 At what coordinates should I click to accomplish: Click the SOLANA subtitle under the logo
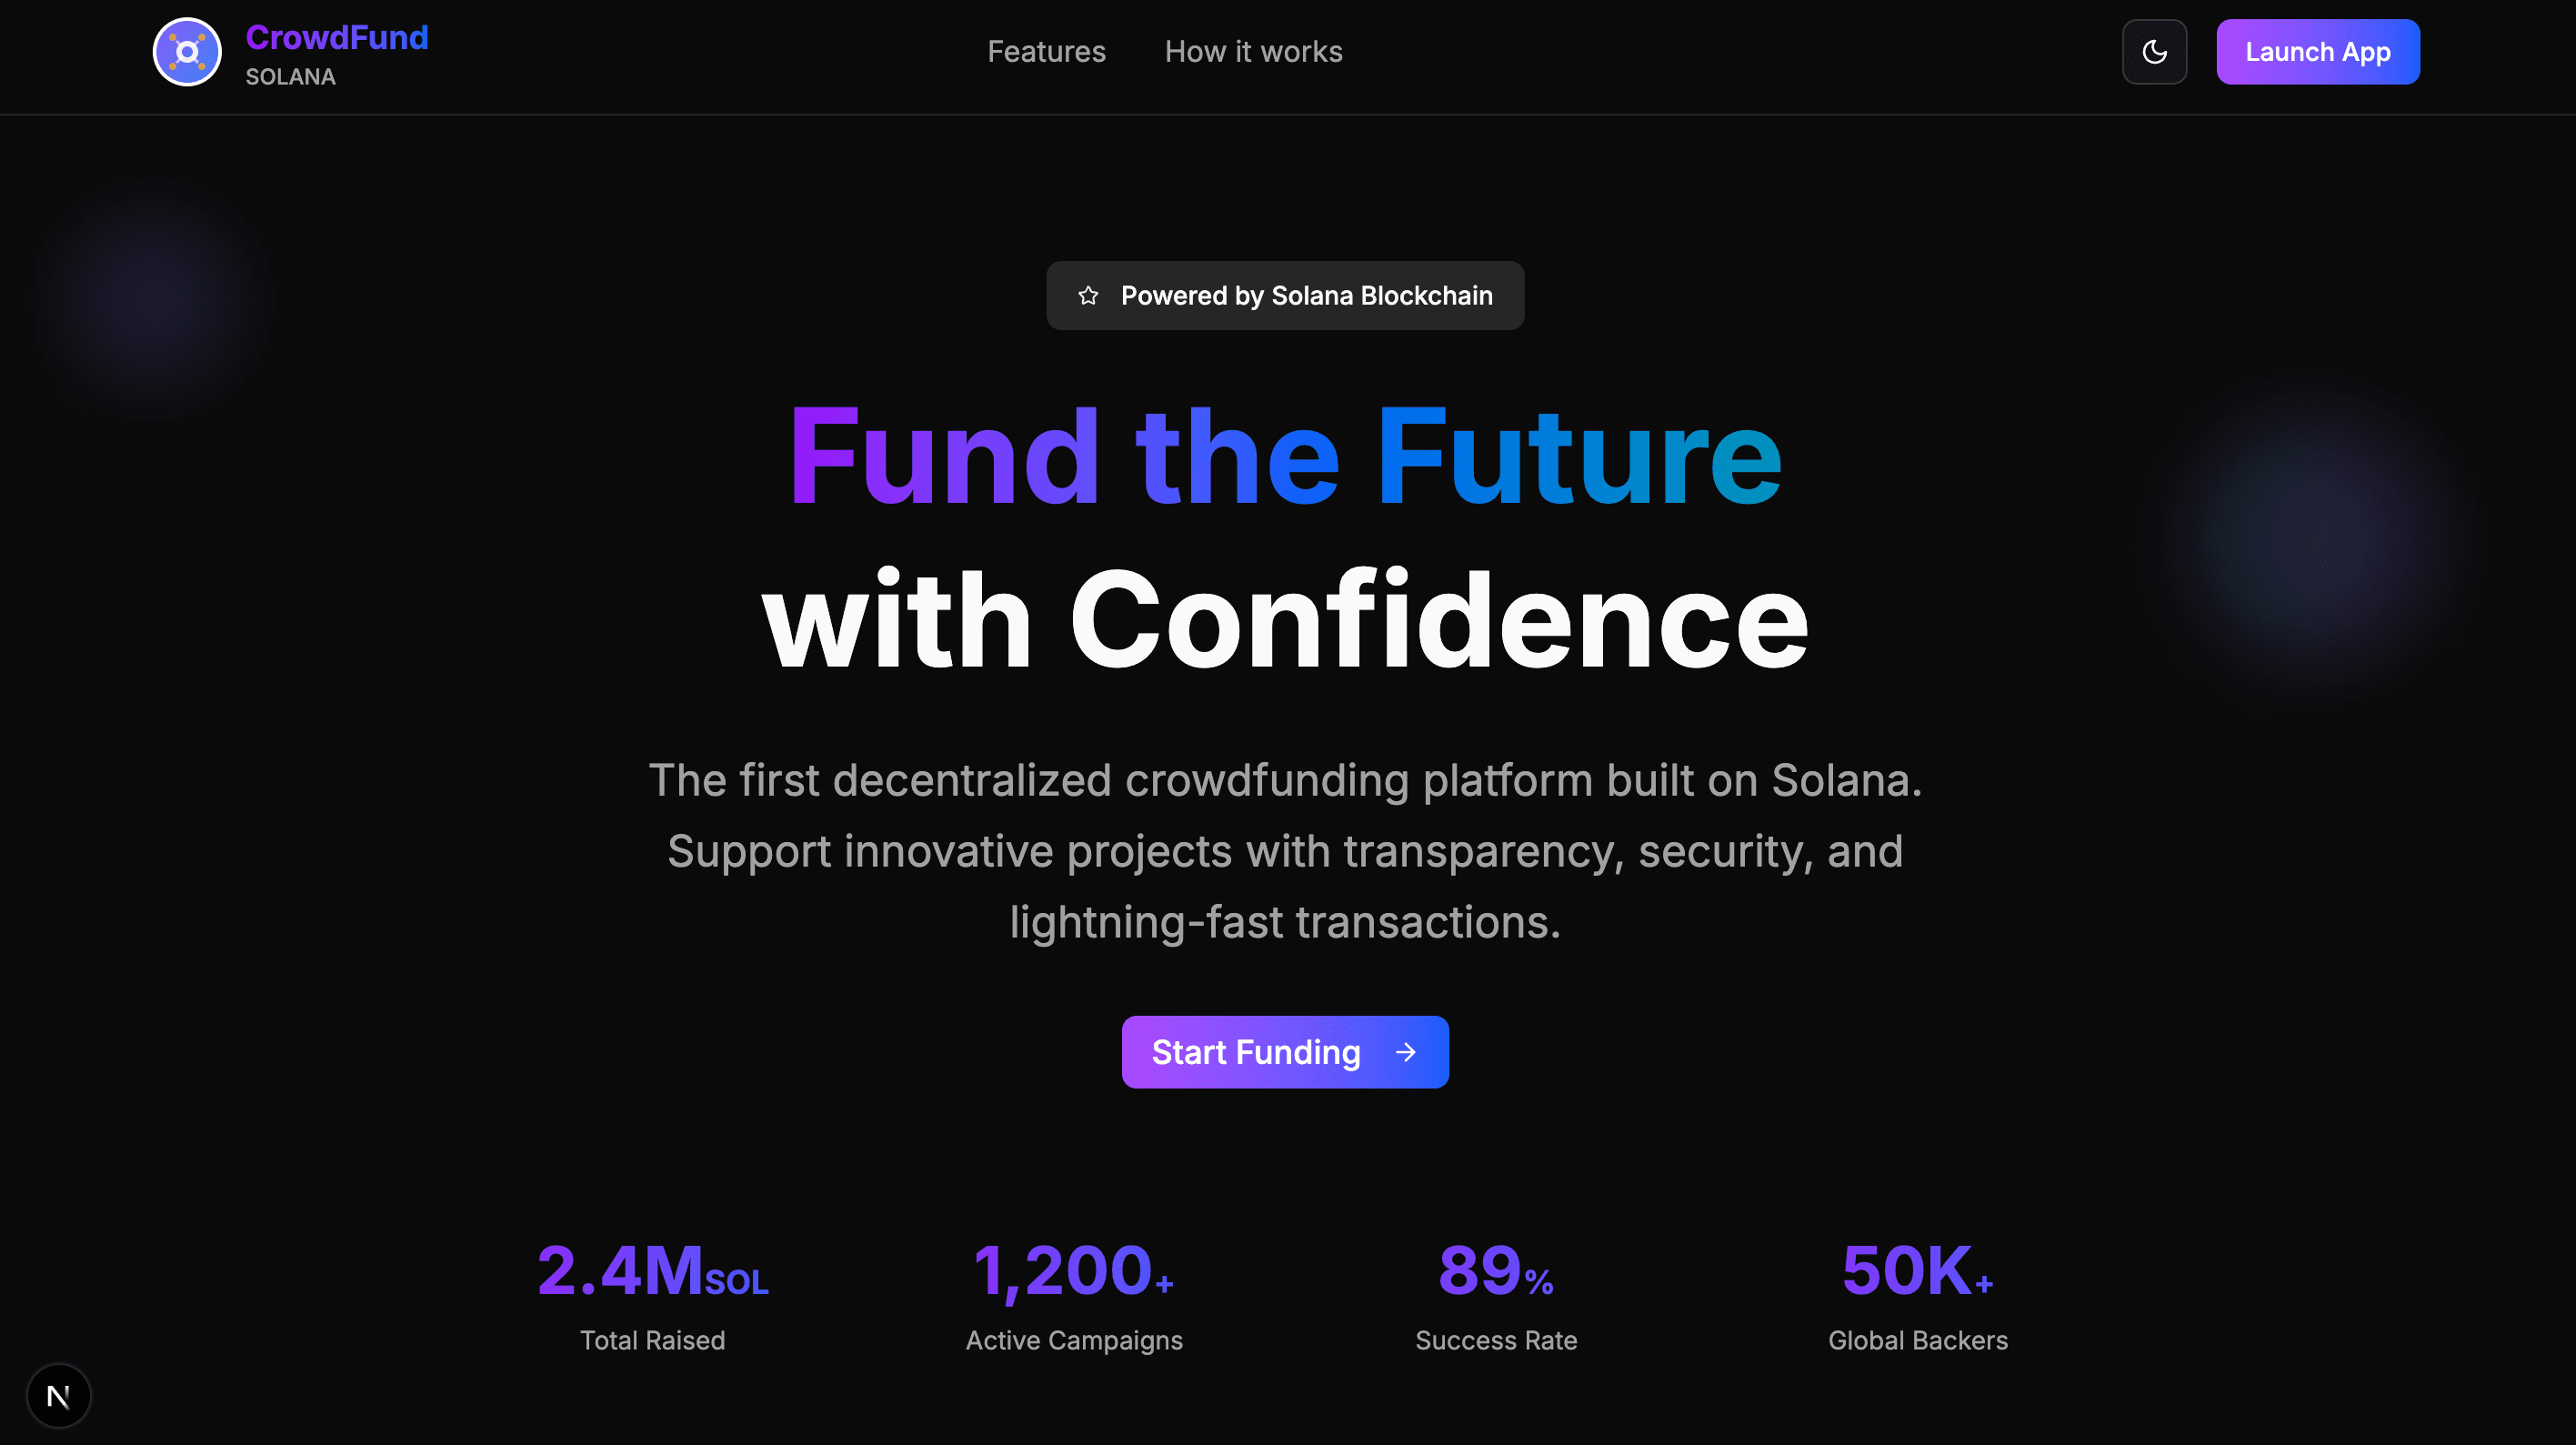point(289,76)
